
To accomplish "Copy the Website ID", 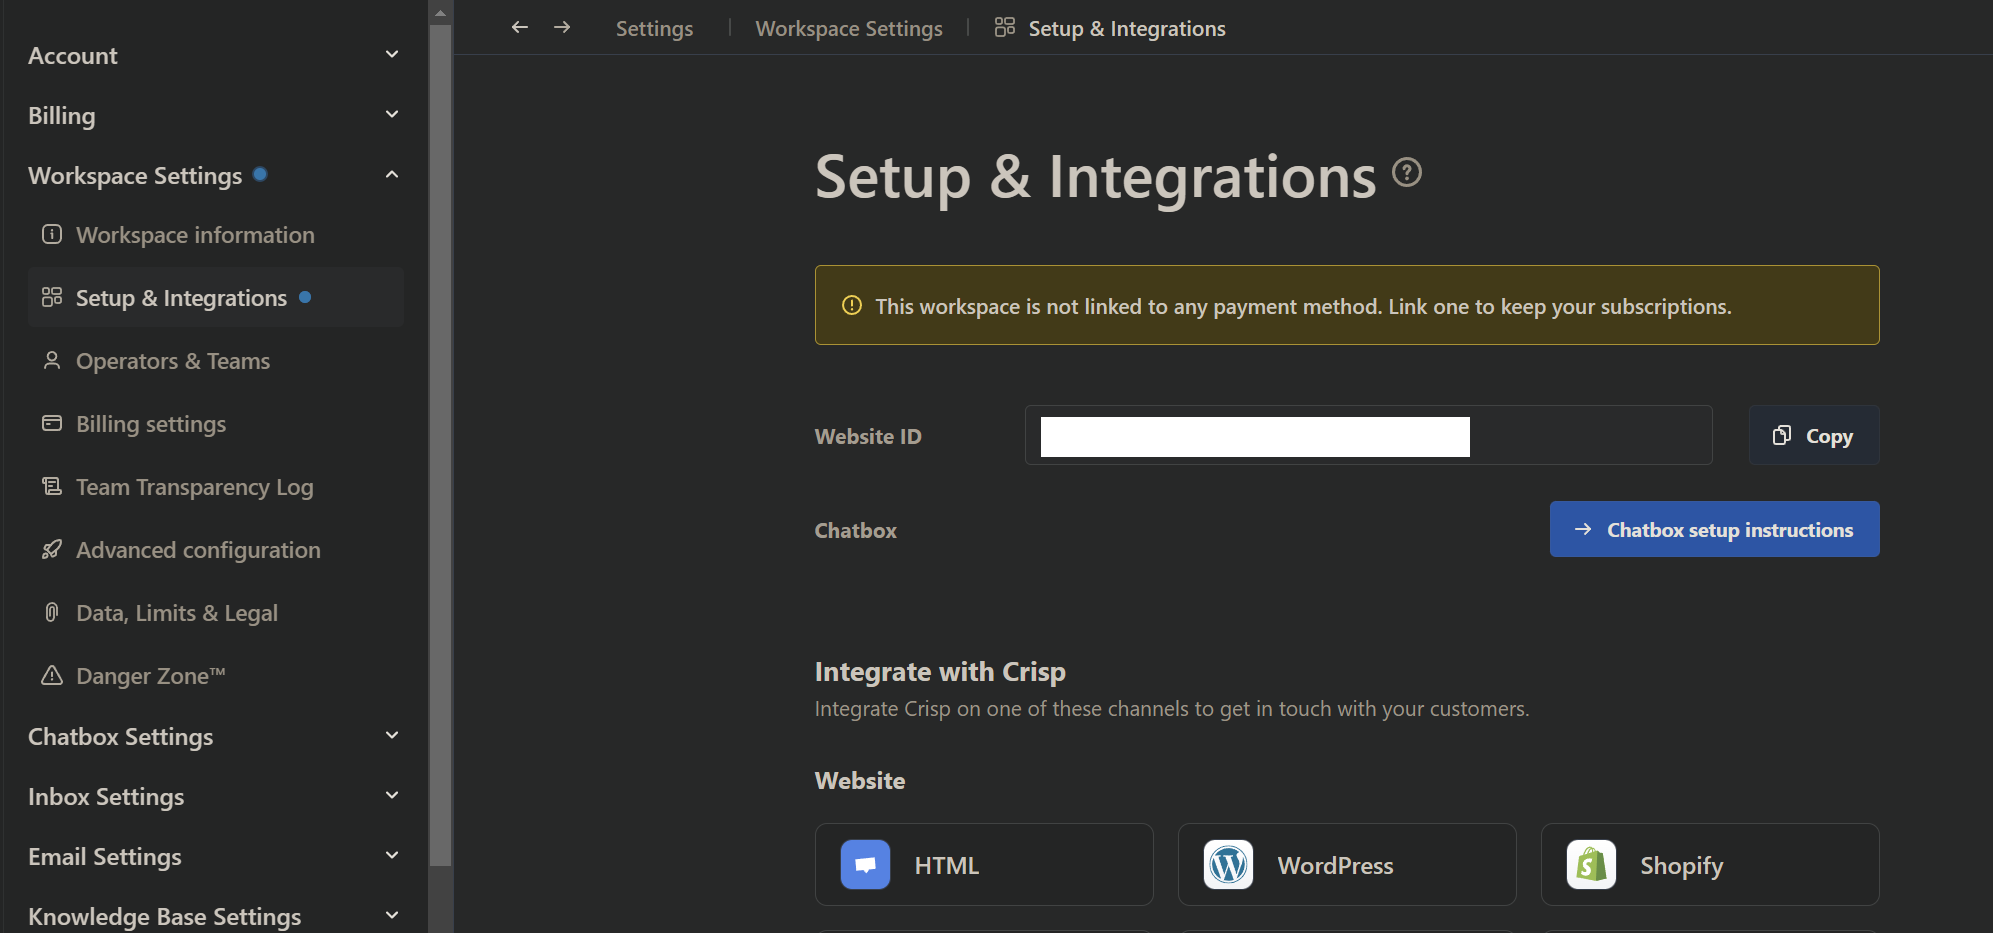I will click(1812, 435).
